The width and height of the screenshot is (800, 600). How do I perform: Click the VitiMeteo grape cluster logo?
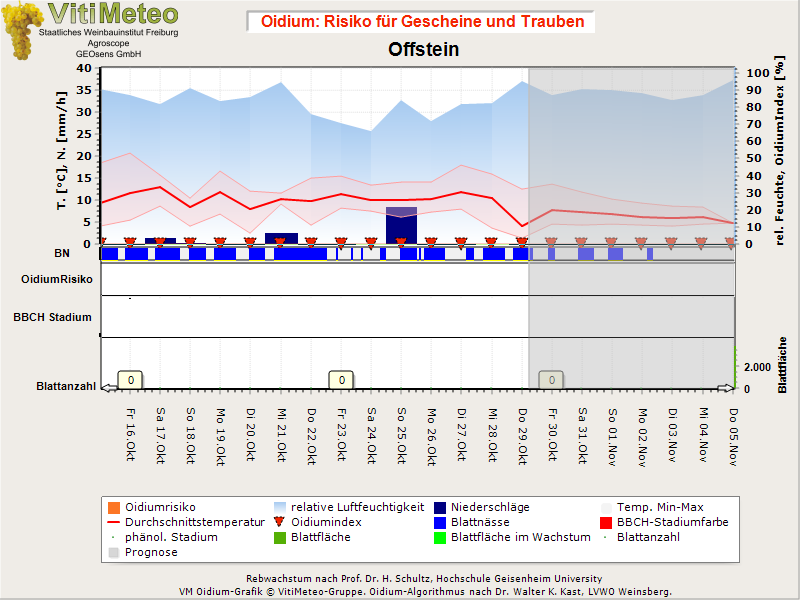21,31
